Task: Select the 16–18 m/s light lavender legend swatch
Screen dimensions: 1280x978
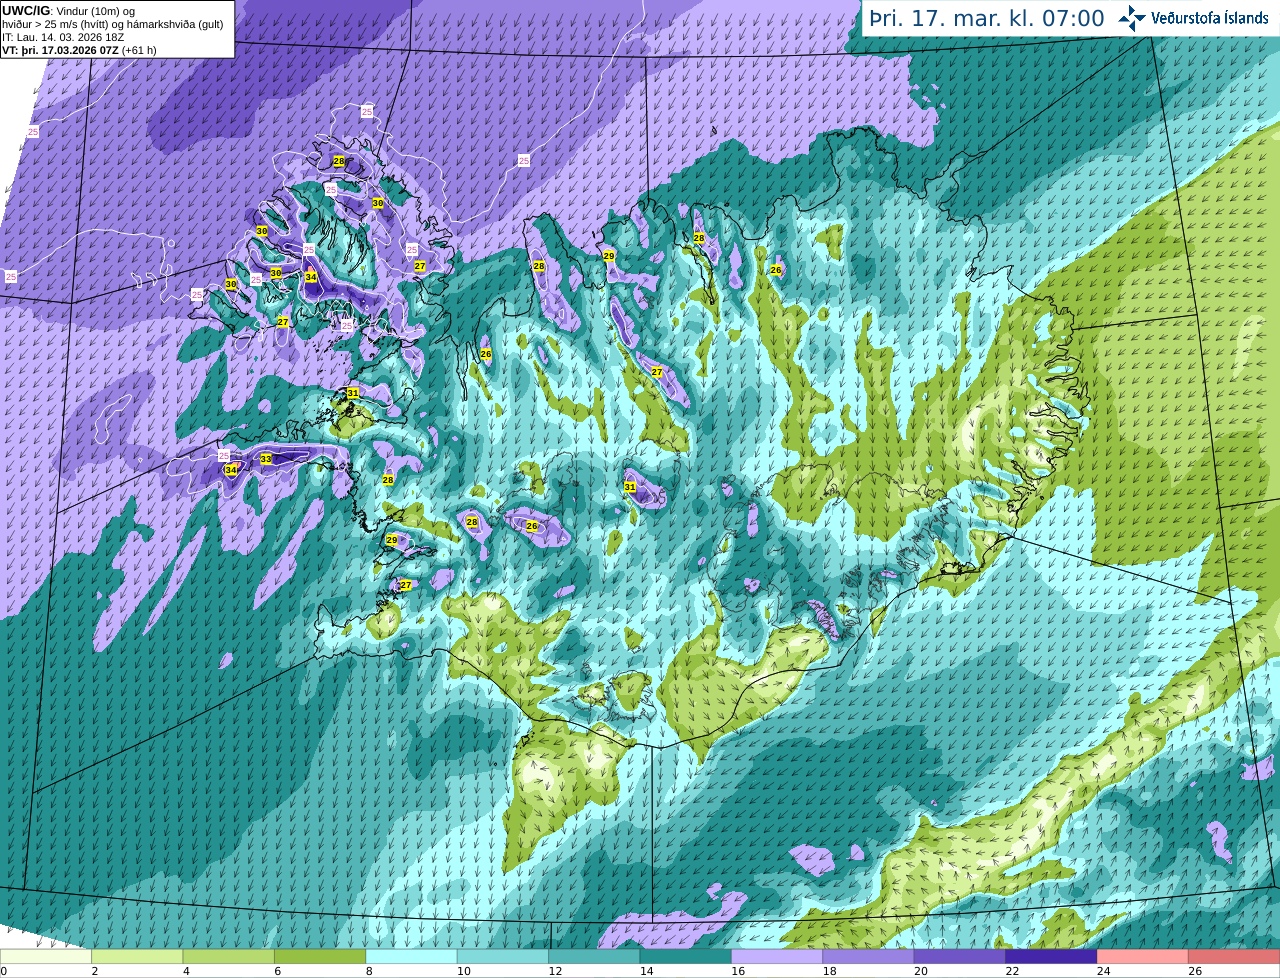Action: 777,956
